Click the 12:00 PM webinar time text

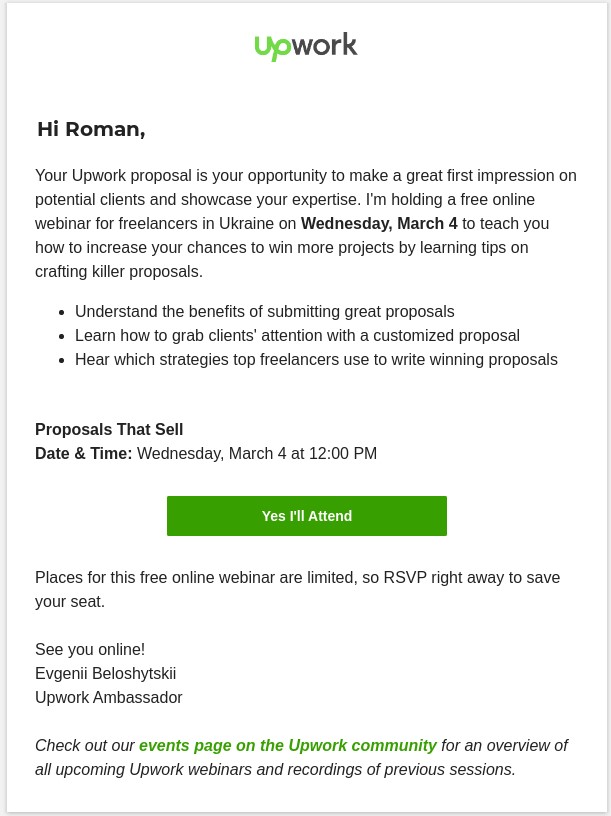[x=343, y=453]
